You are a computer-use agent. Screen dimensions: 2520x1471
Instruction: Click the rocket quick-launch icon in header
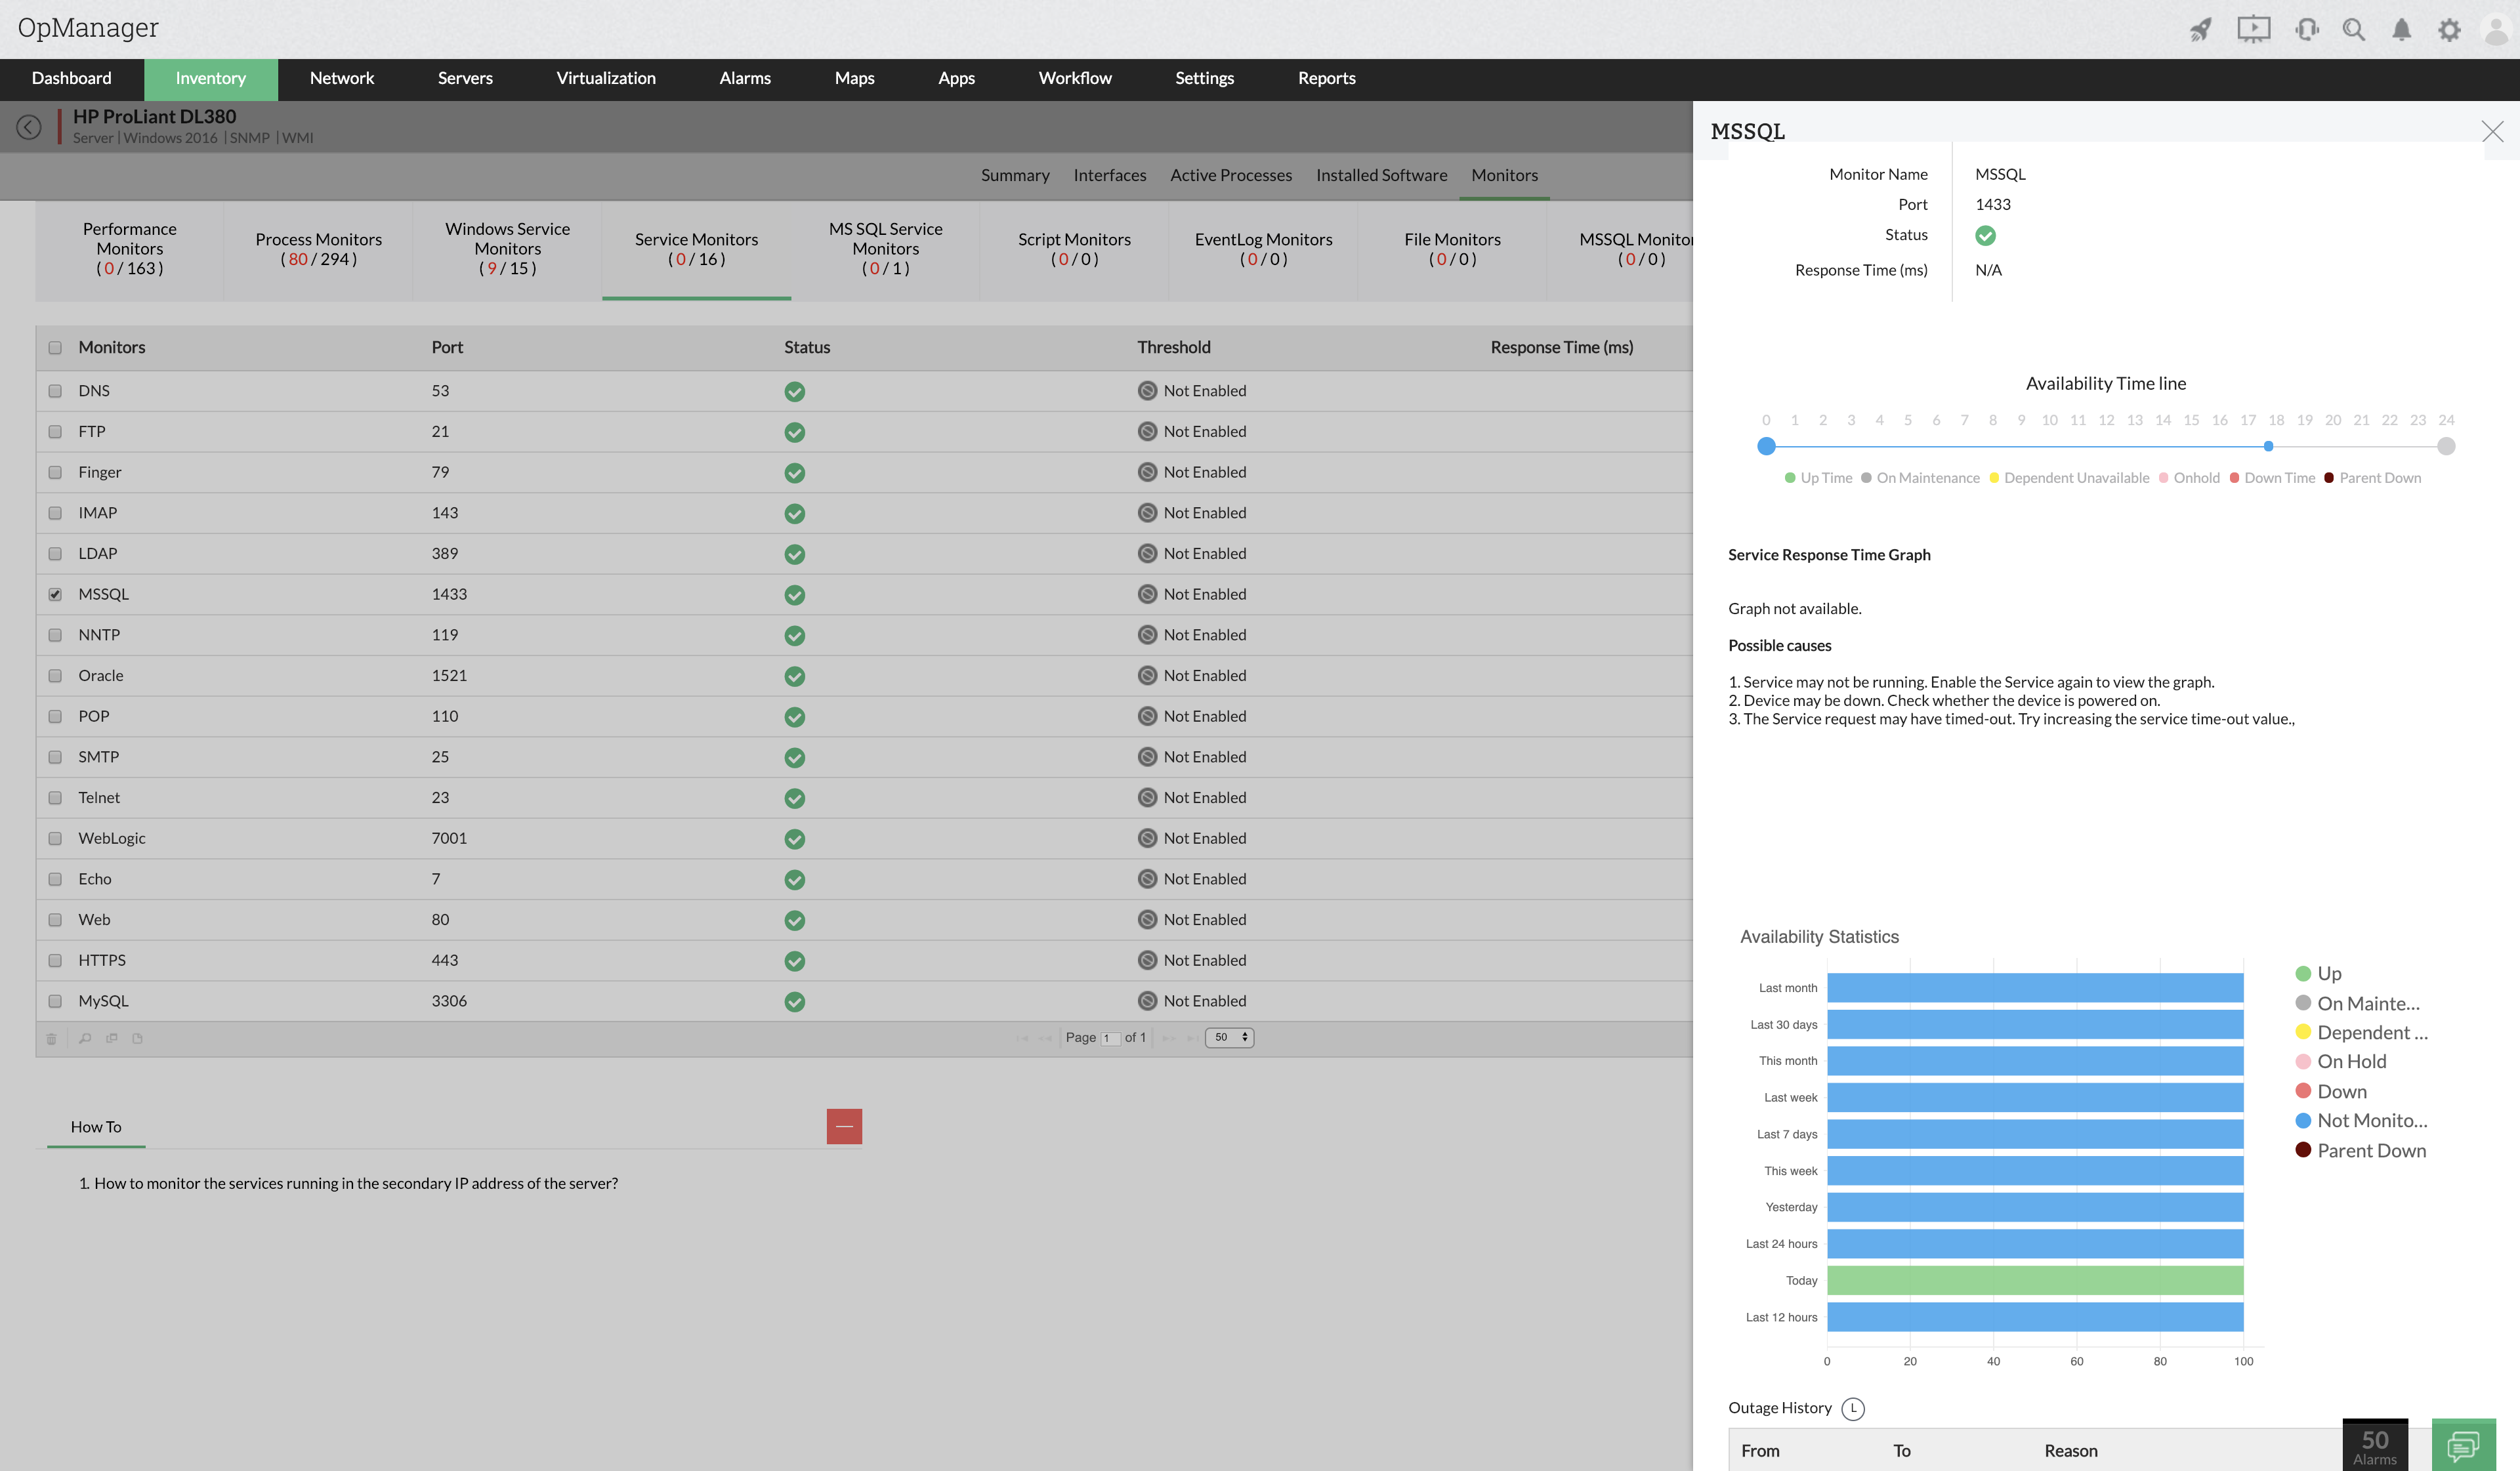click(x=2200, y=30)
